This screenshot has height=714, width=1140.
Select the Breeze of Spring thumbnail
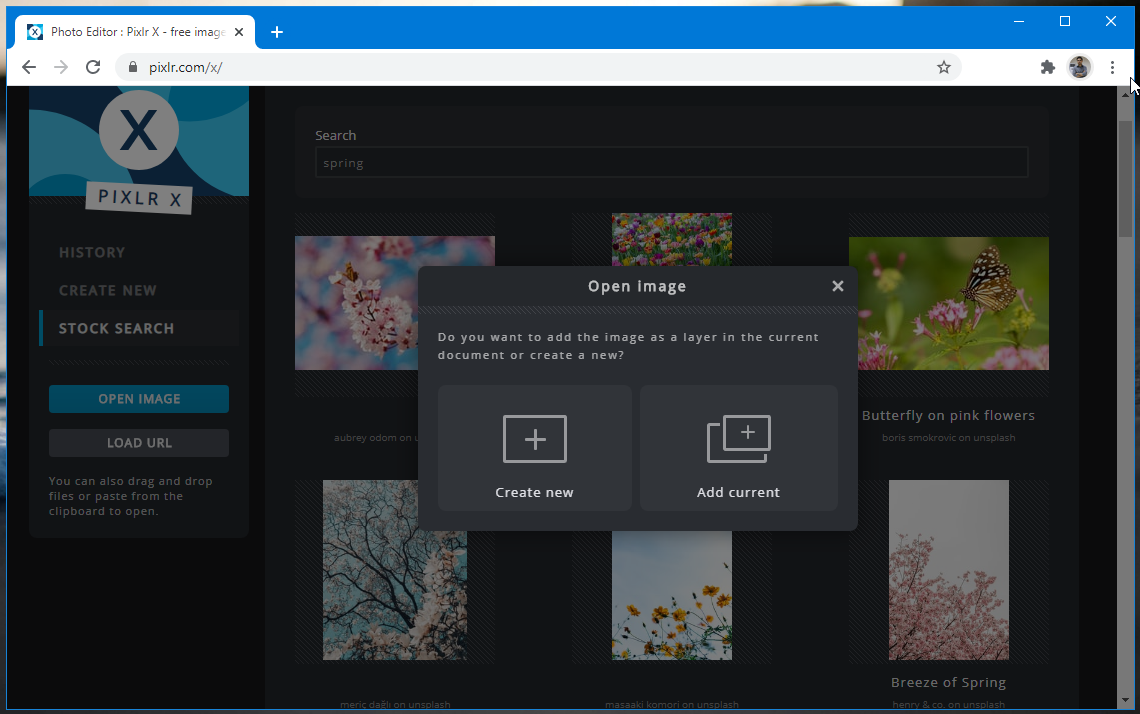(x=948, y=571)
